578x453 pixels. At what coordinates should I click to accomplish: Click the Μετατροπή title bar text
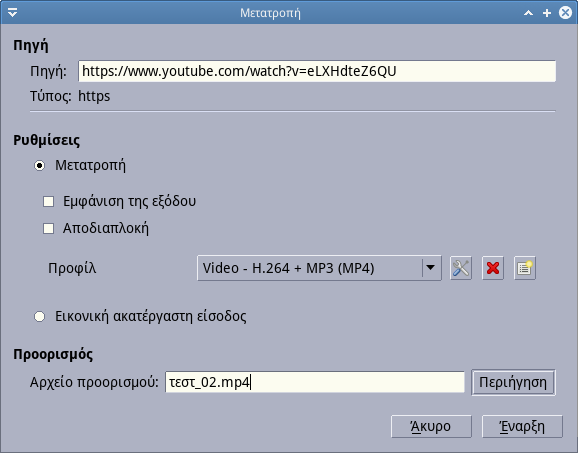[270, 13]
